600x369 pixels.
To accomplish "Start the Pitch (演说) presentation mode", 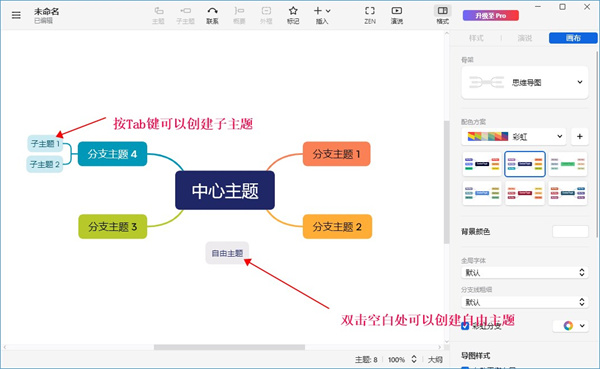I will pos(397,15).
